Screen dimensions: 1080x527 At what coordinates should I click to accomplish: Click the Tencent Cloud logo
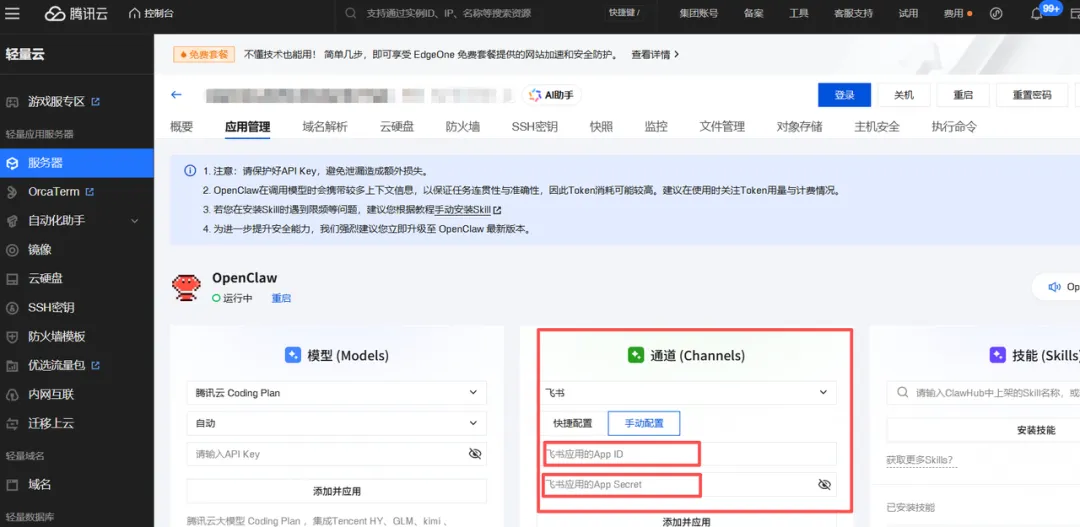[76, 13]
